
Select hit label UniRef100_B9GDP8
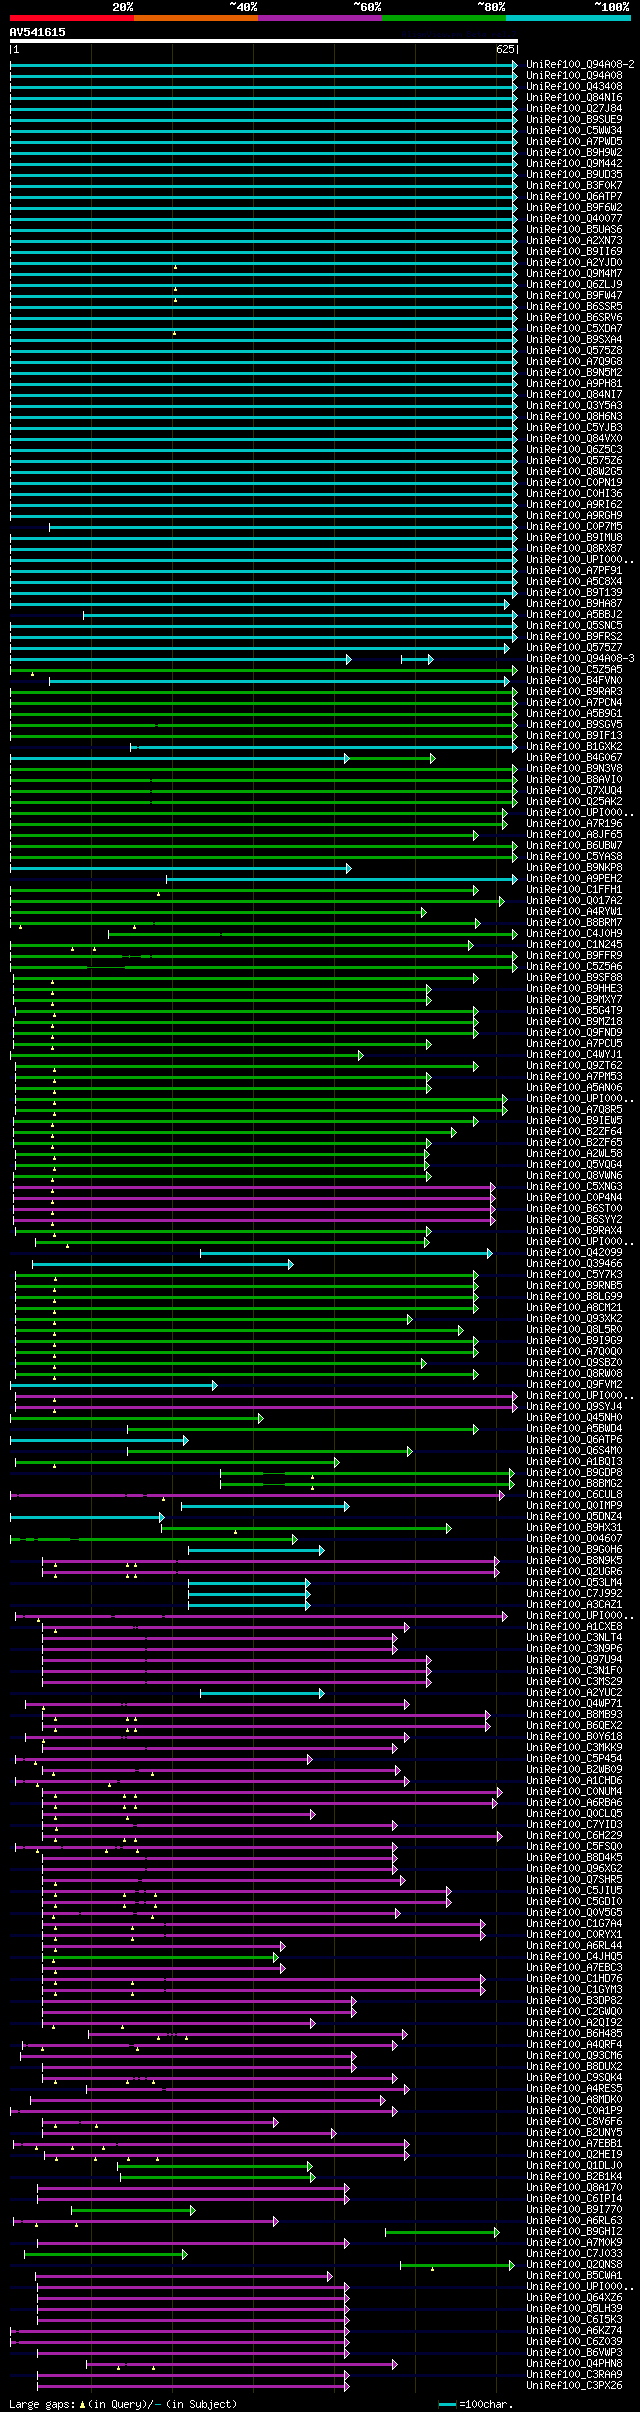(x=574, y=1472)
